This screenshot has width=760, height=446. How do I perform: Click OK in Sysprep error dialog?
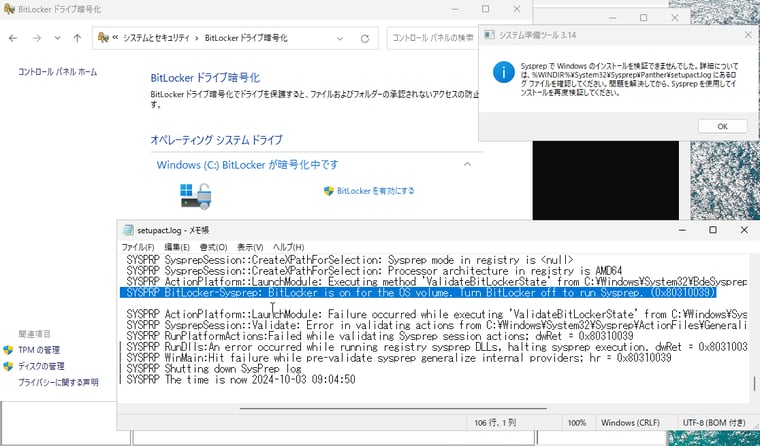click(x=722, y=126)
